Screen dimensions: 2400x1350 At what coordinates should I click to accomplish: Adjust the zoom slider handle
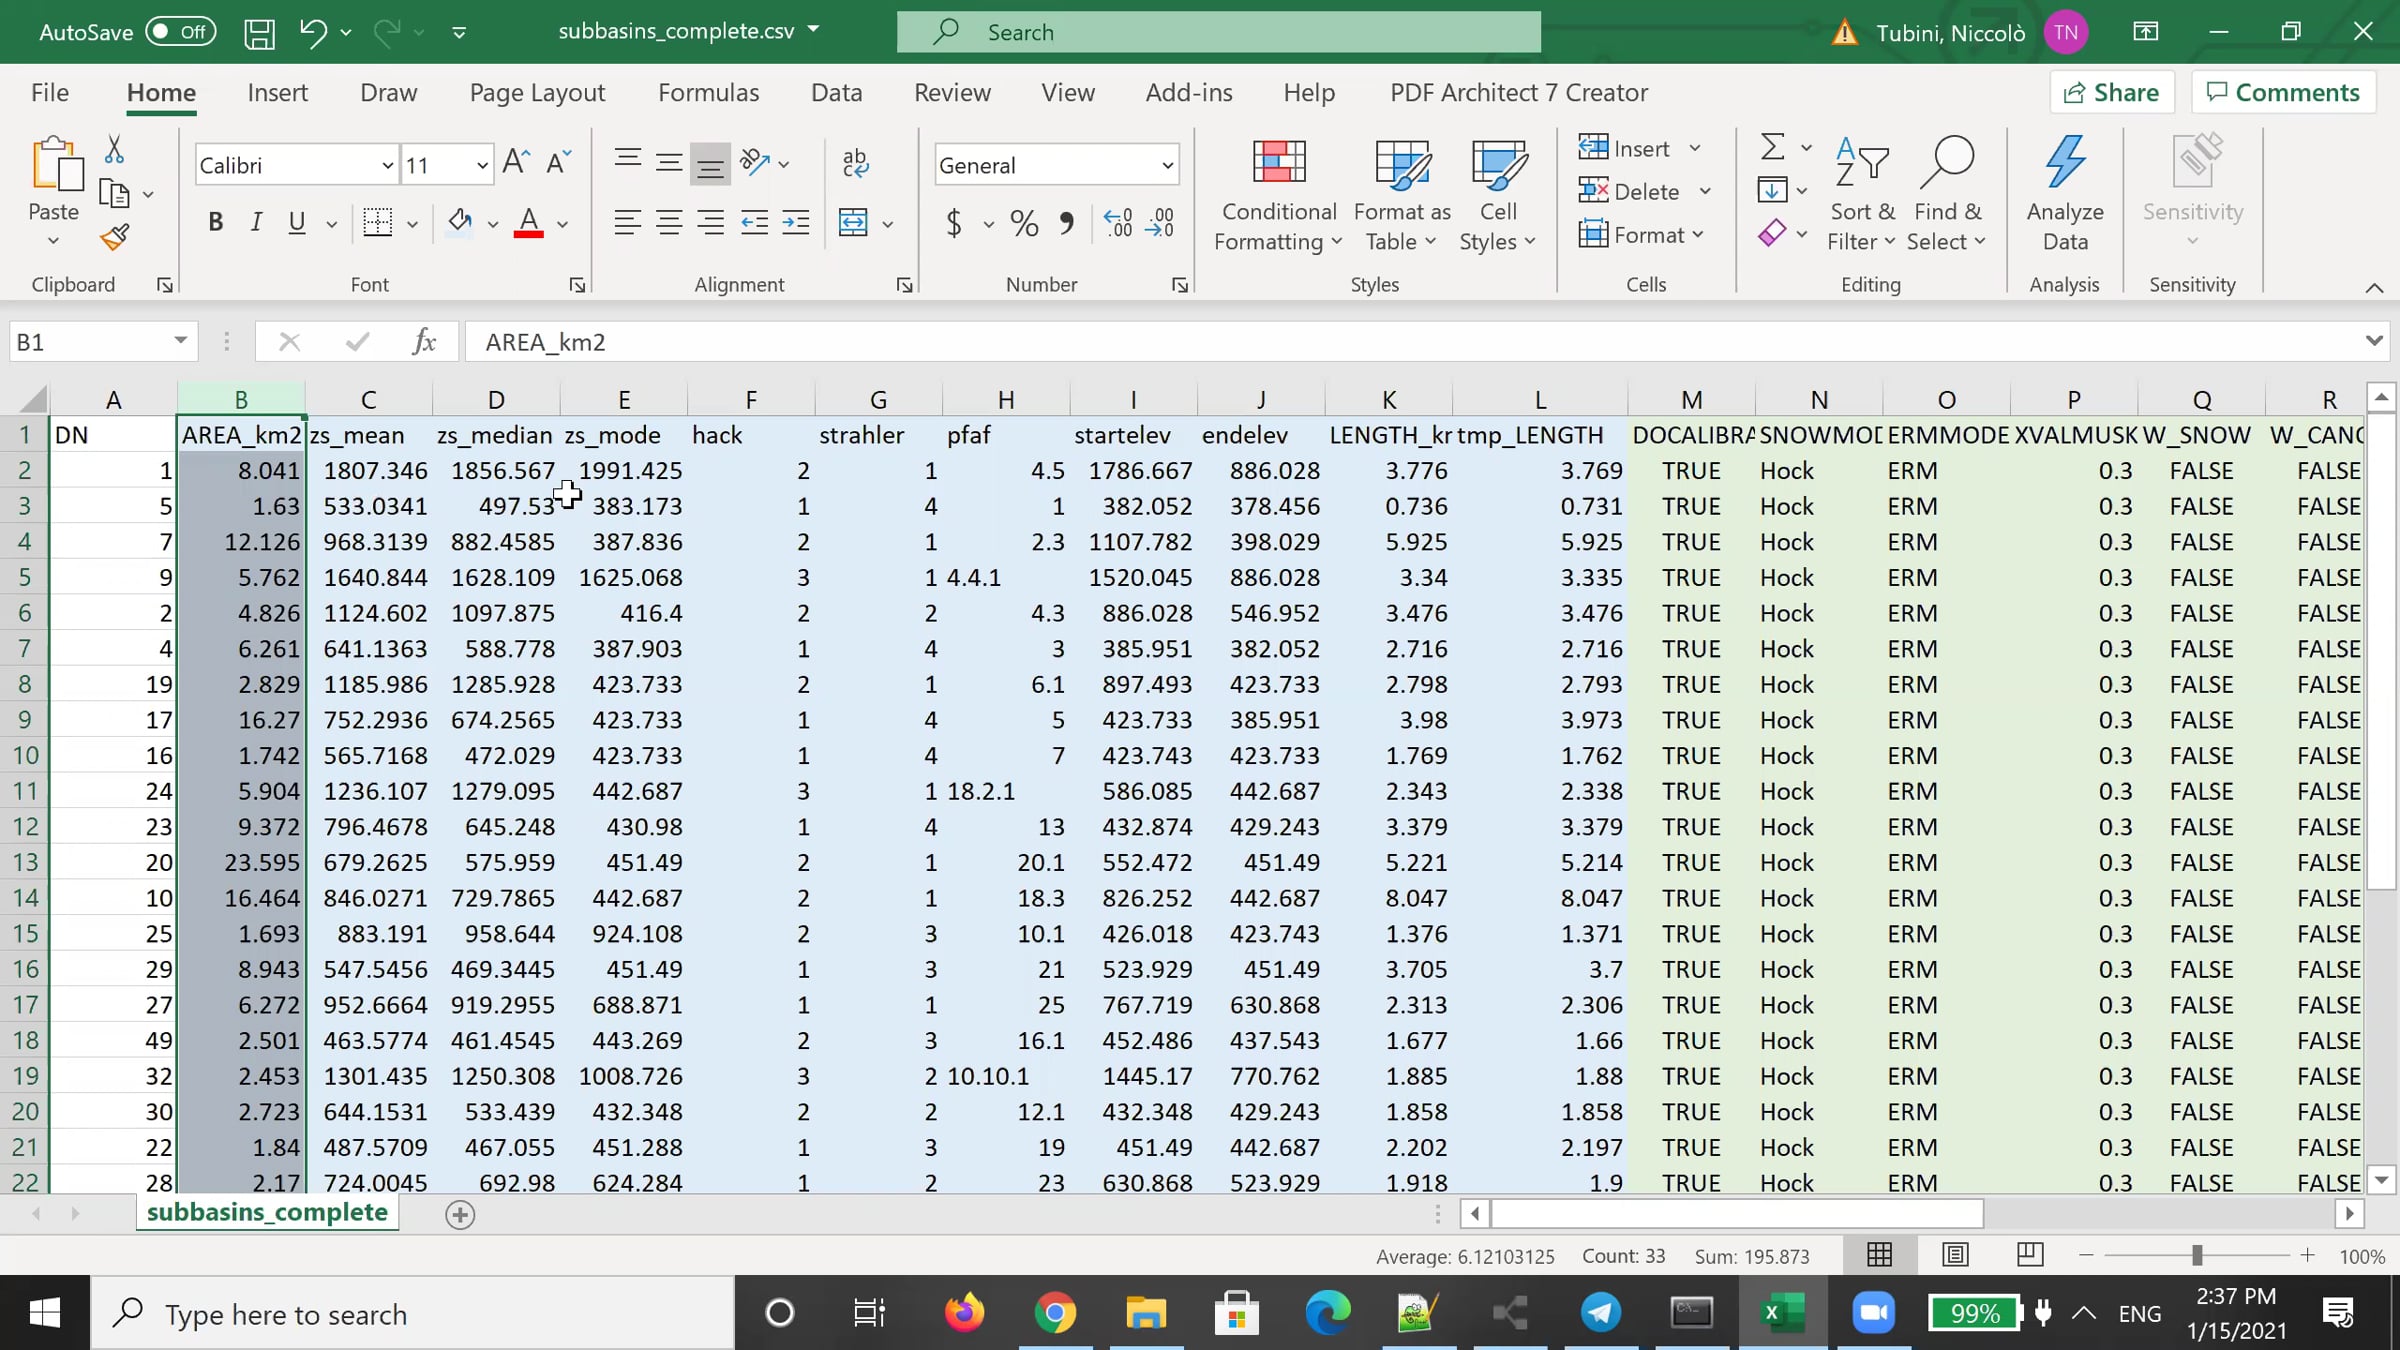pyautogui.click(x=2197, y=1256)
